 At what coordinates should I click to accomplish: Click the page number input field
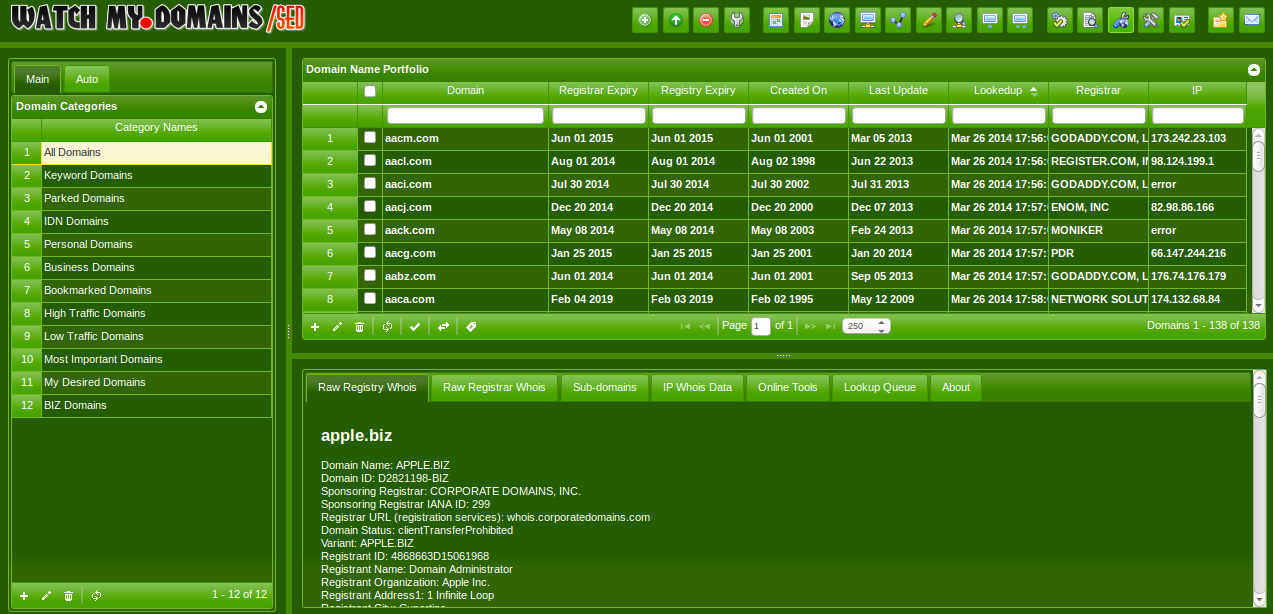761,326
